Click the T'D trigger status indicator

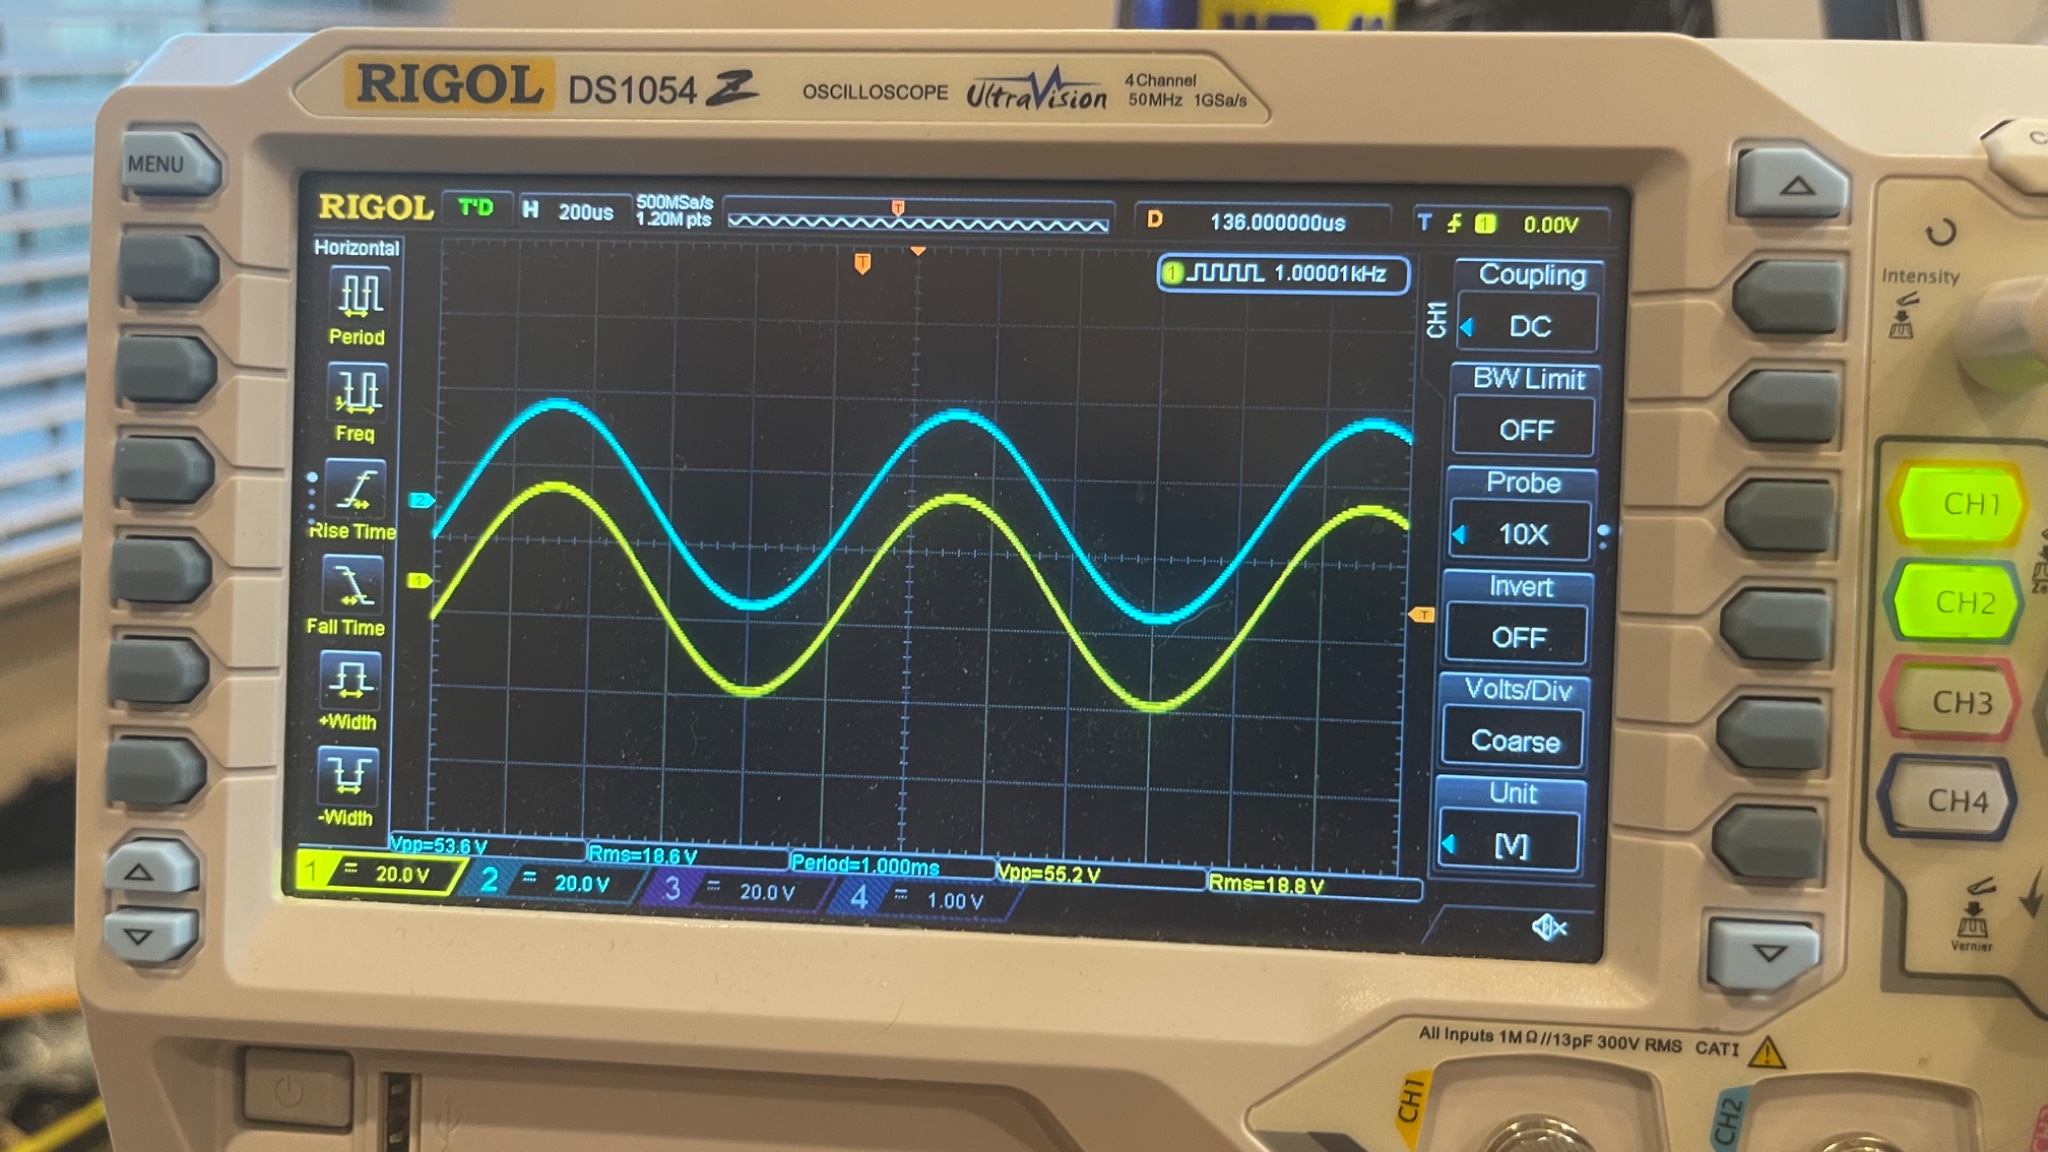[x=476, y=208]
